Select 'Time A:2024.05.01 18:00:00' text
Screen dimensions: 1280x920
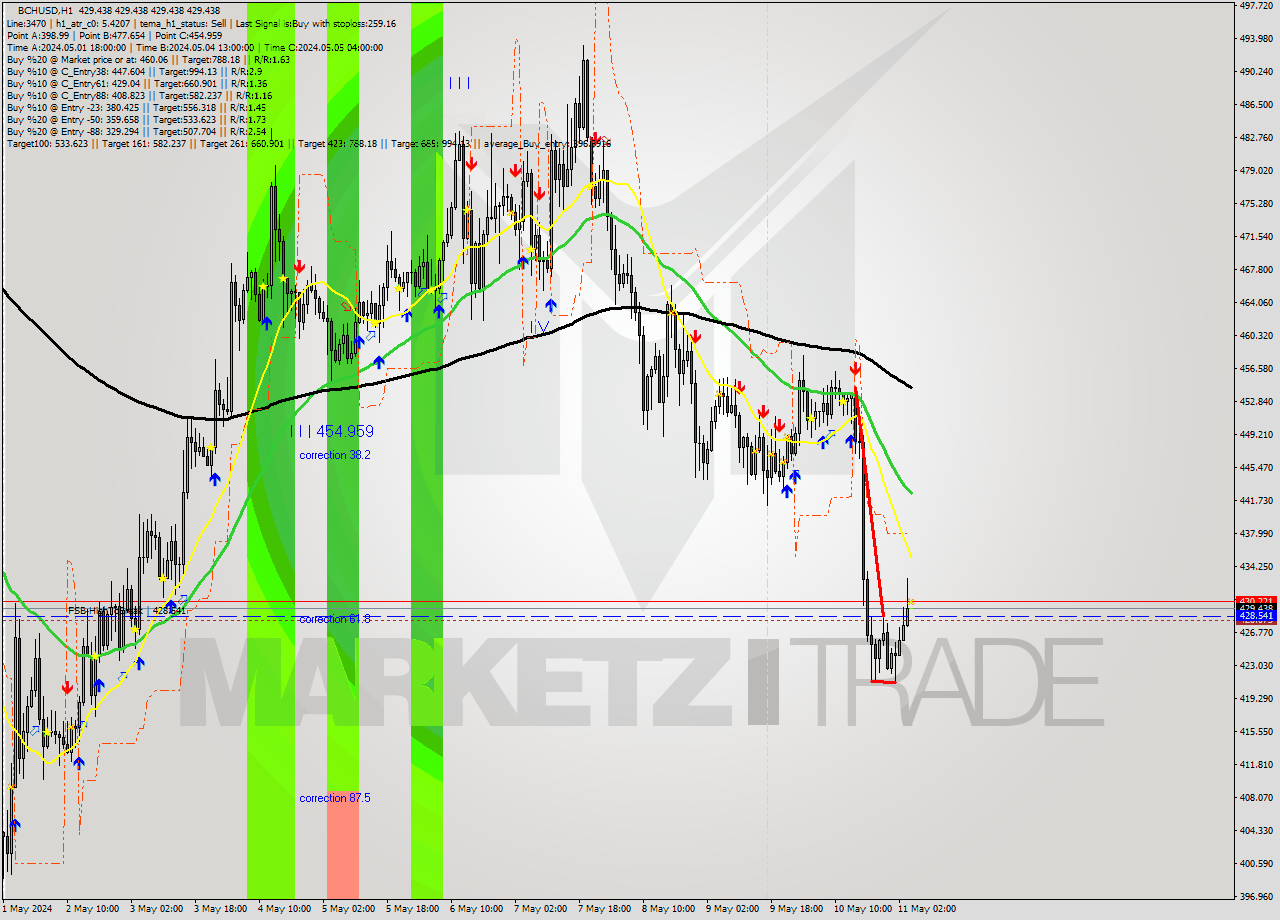click(66, 47)
